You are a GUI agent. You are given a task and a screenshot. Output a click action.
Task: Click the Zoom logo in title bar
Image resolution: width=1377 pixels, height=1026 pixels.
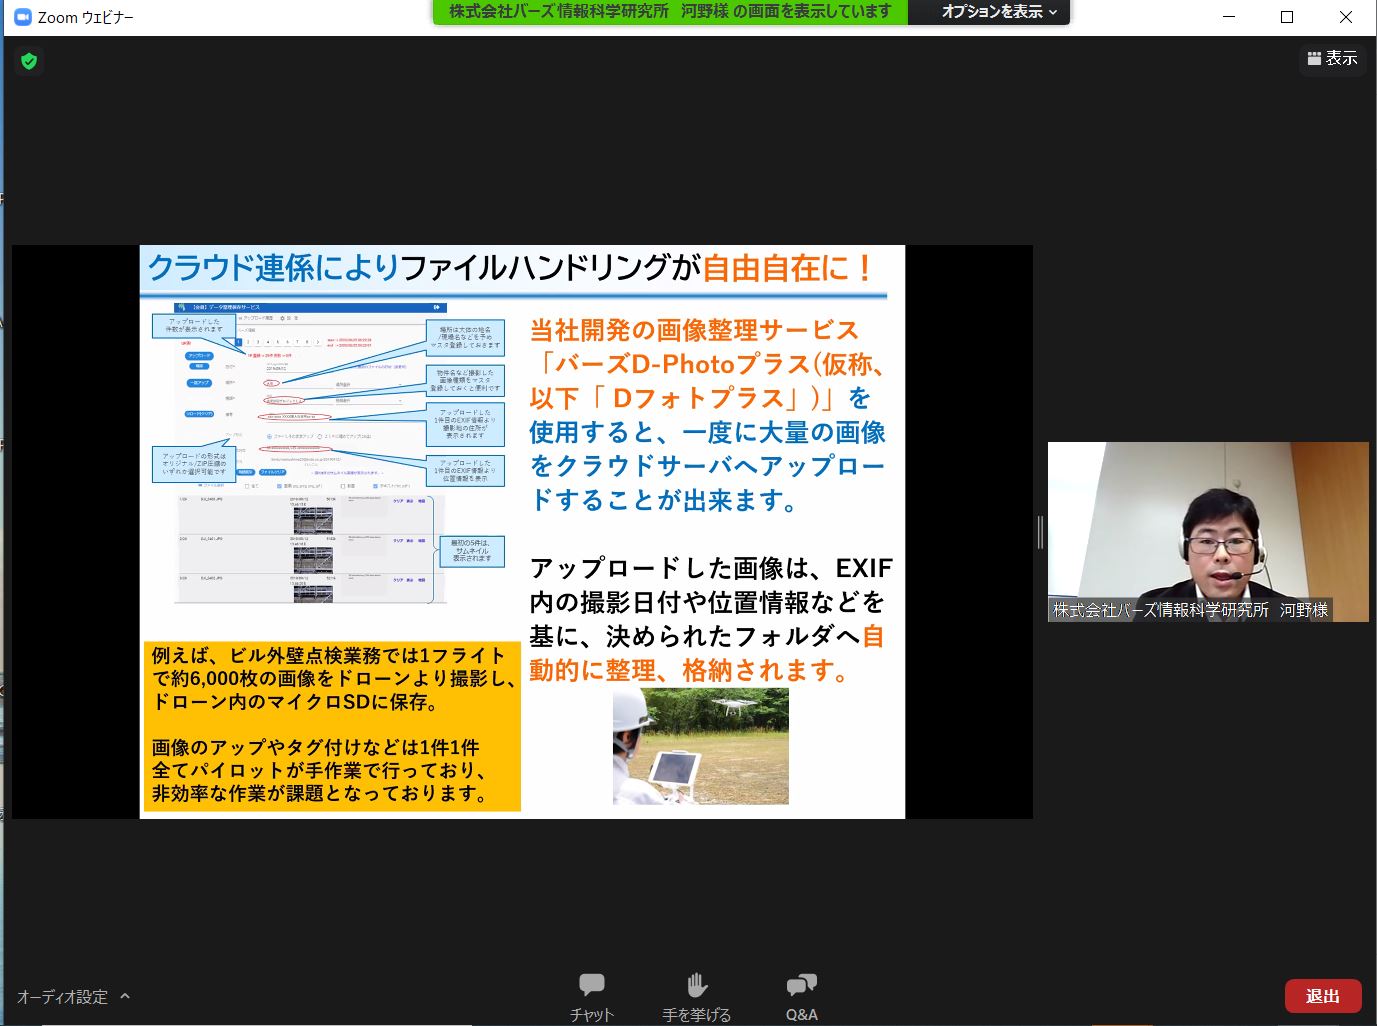pyautogui.click(x=23, y=17)
